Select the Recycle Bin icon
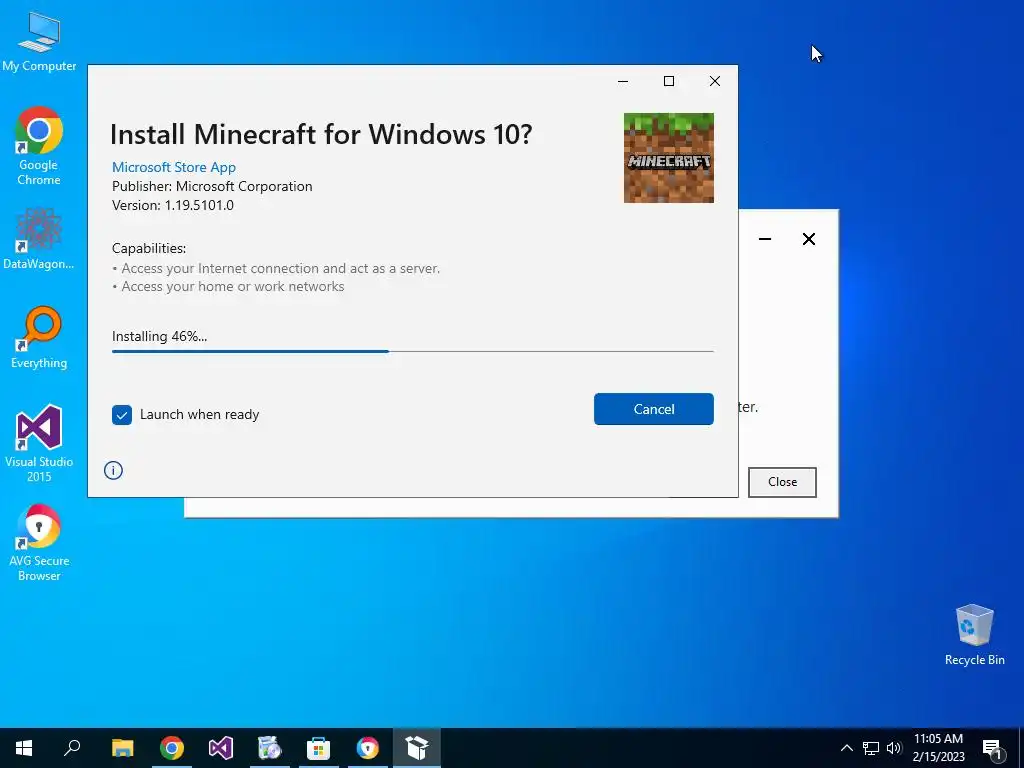1024x768 pixels. (x=974, y=635)
